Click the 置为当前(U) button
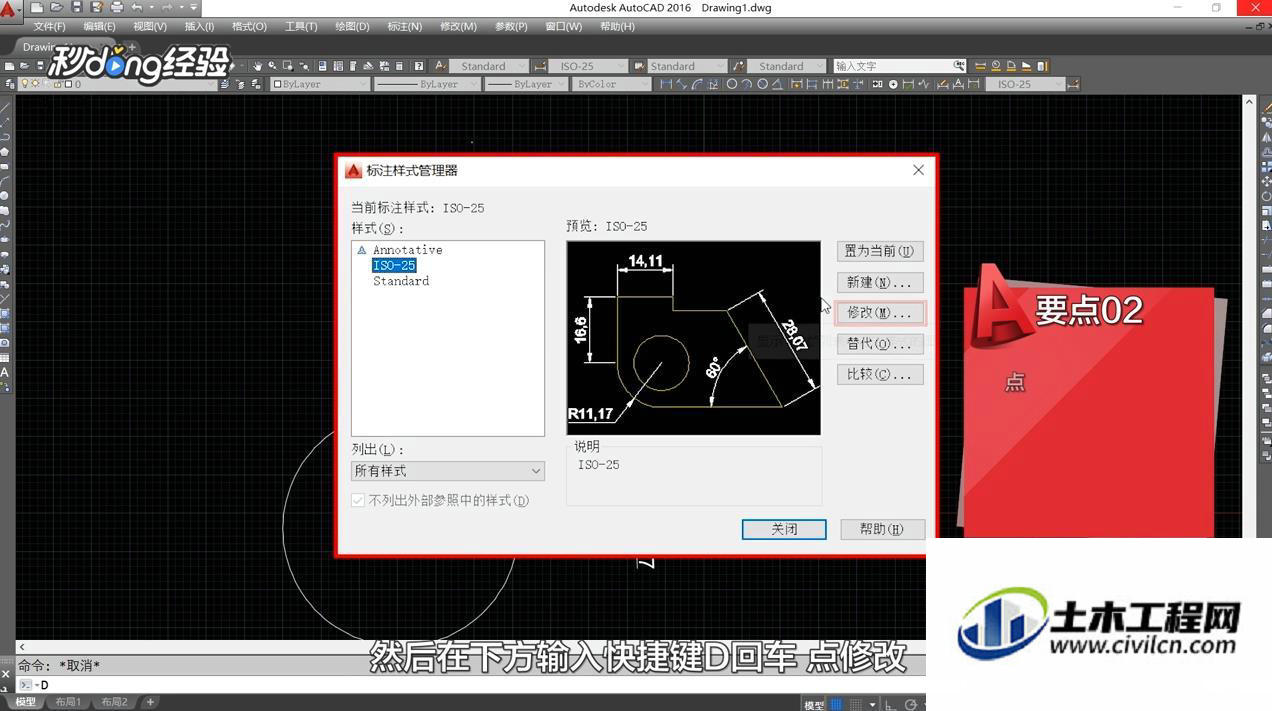Image resolution: width=1272 pixels, height=711 pixels. pyautogui.click(x=879, y=251)
